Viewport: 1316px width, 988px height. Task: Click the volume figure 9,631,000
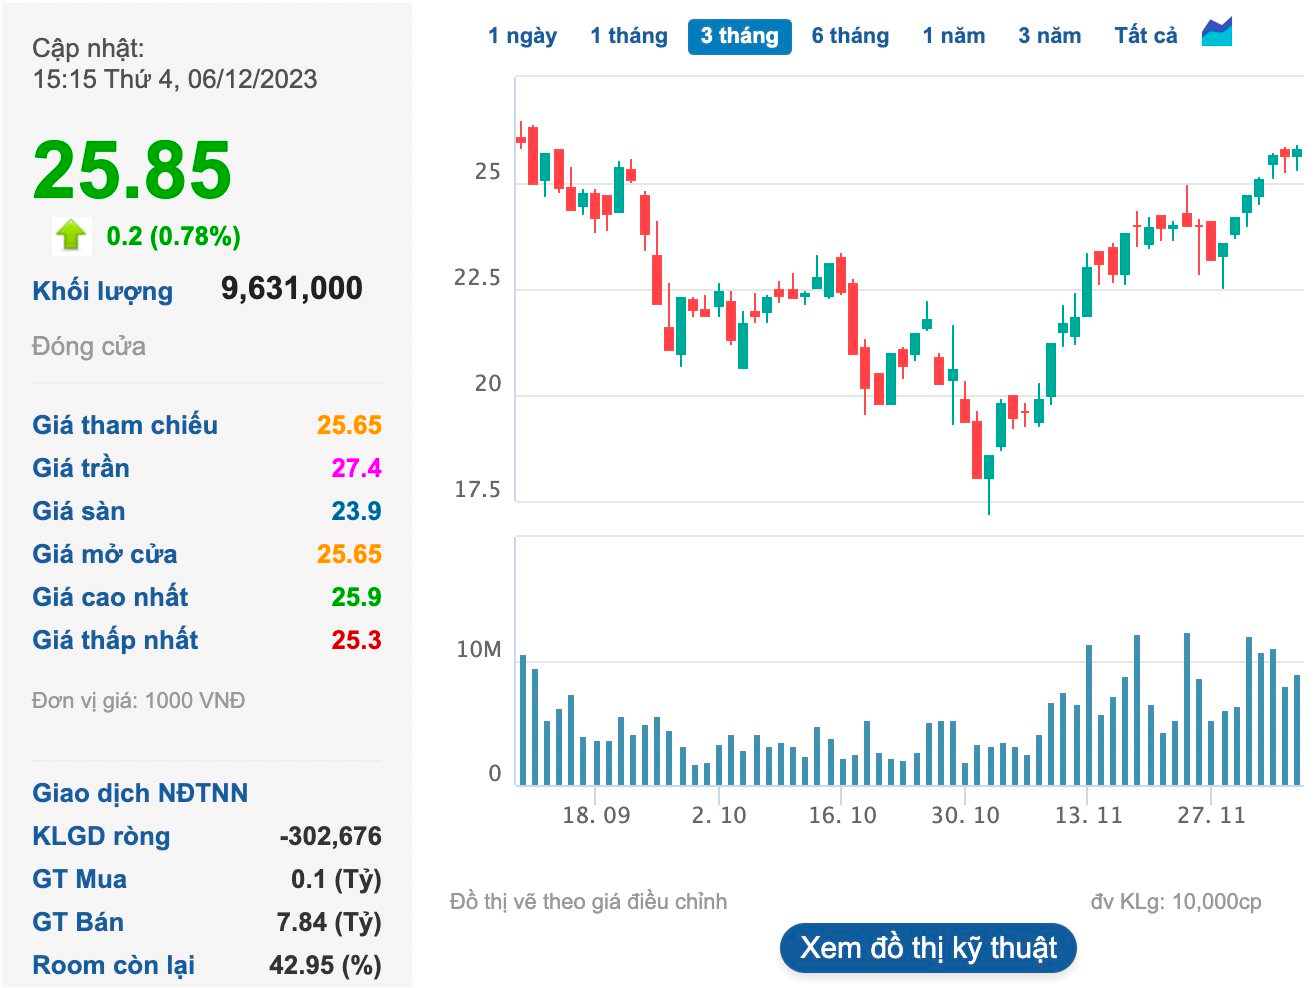click(292, 288)
